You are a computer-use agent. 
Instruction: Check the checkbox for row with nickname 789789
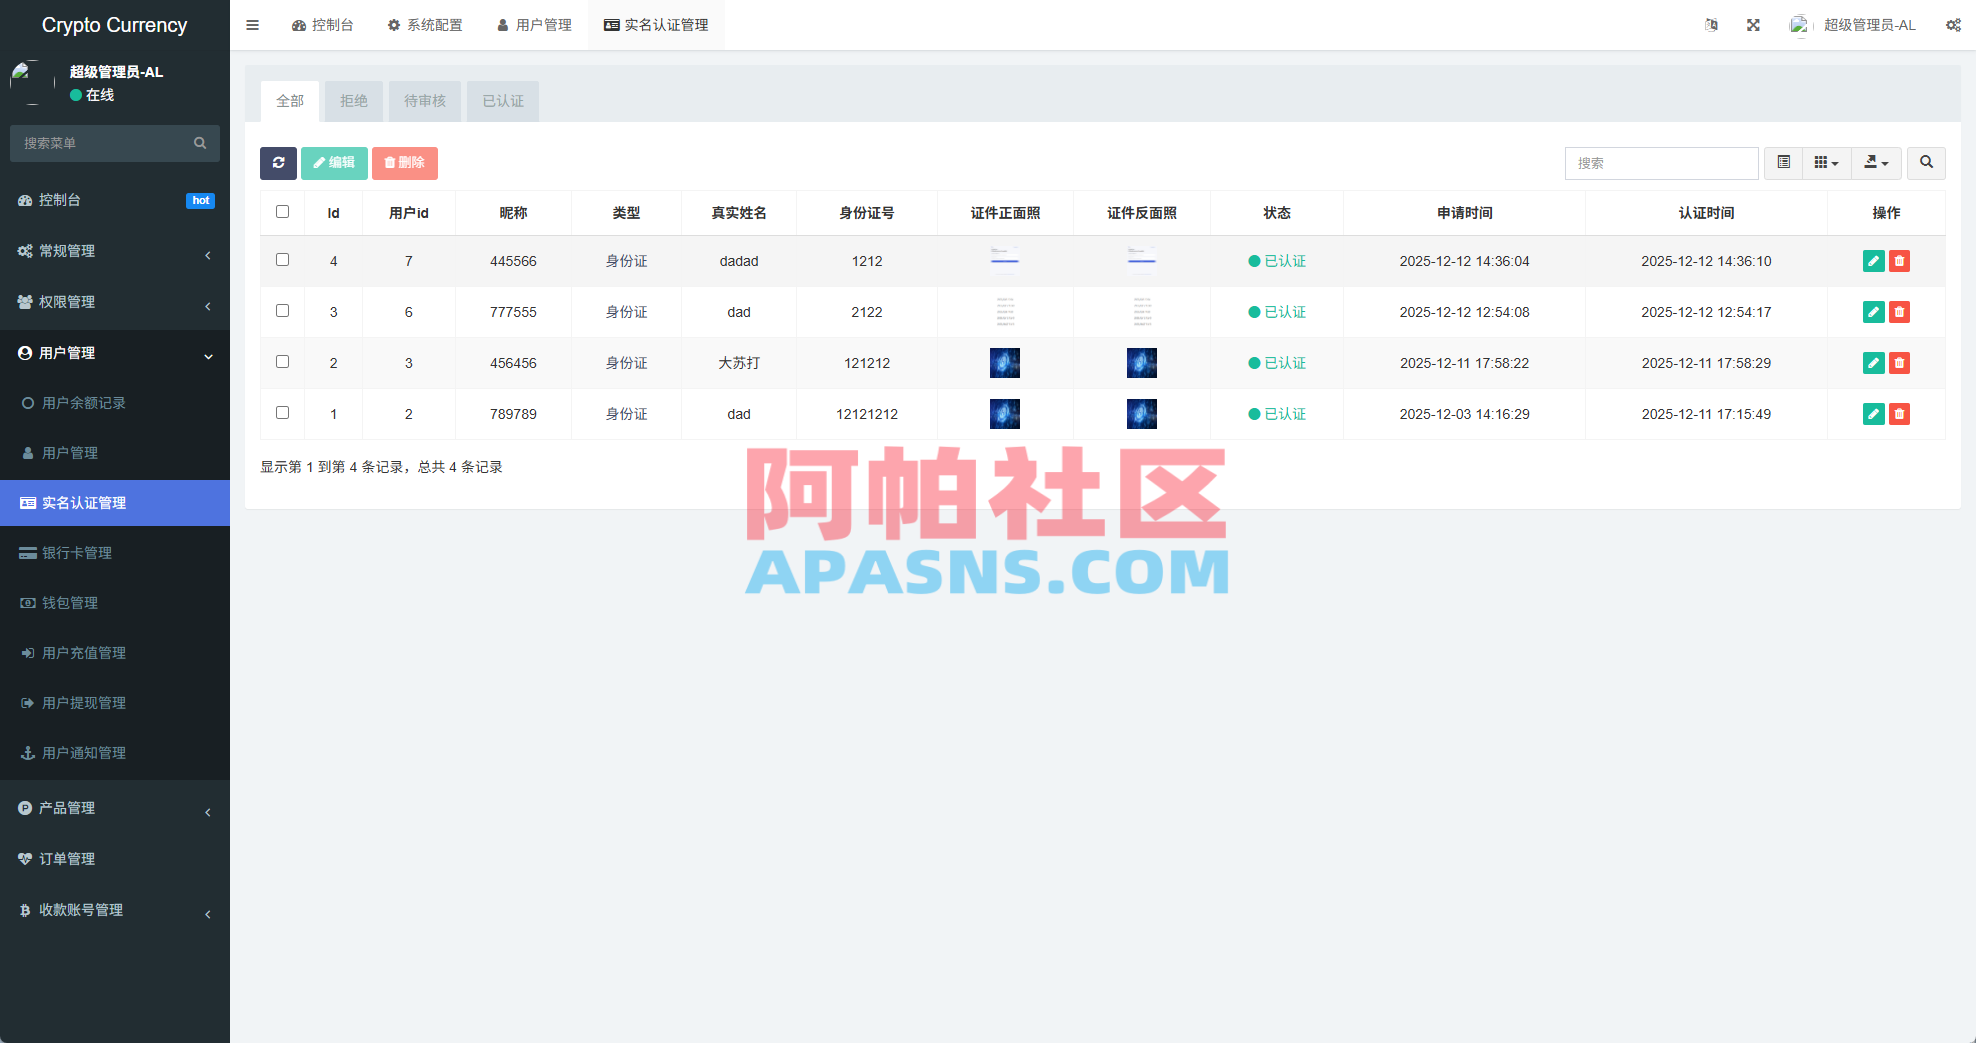point(282,413)
